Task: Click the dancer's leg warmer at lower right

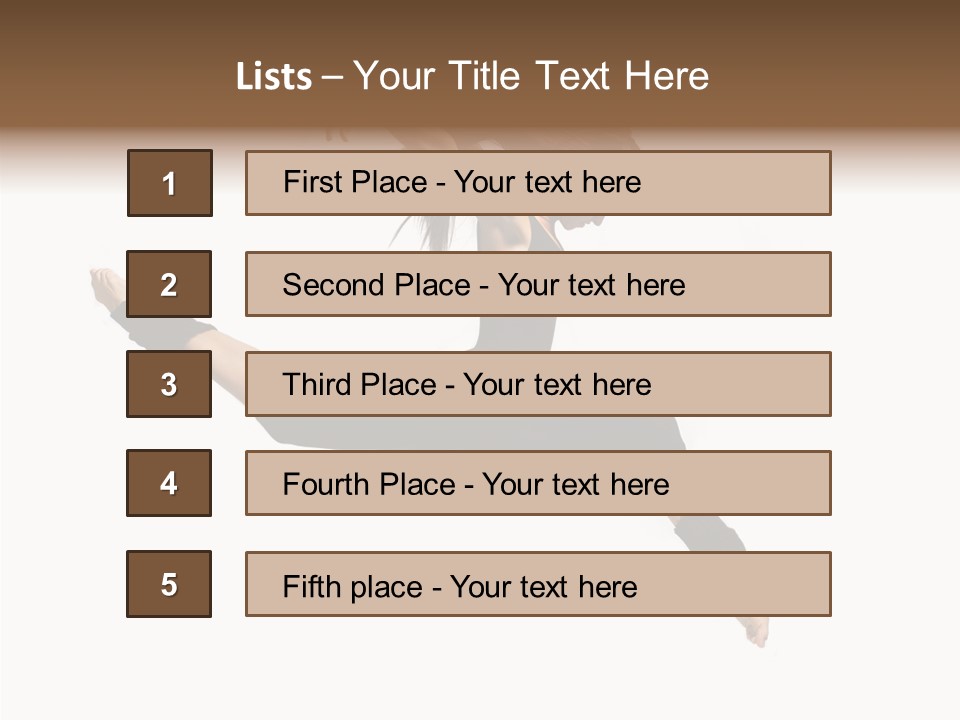Action: click(712, 533)
